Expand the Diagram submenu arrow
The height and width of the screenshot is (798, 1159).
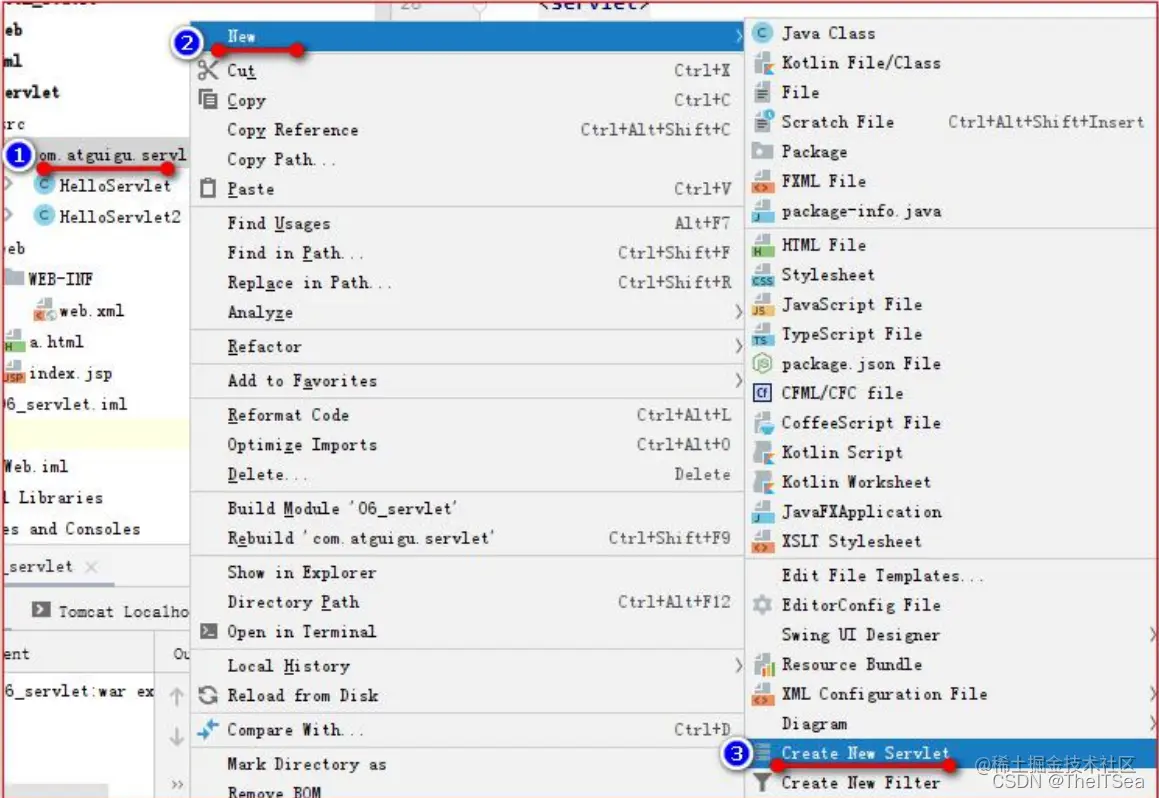tap(1152, 724)
